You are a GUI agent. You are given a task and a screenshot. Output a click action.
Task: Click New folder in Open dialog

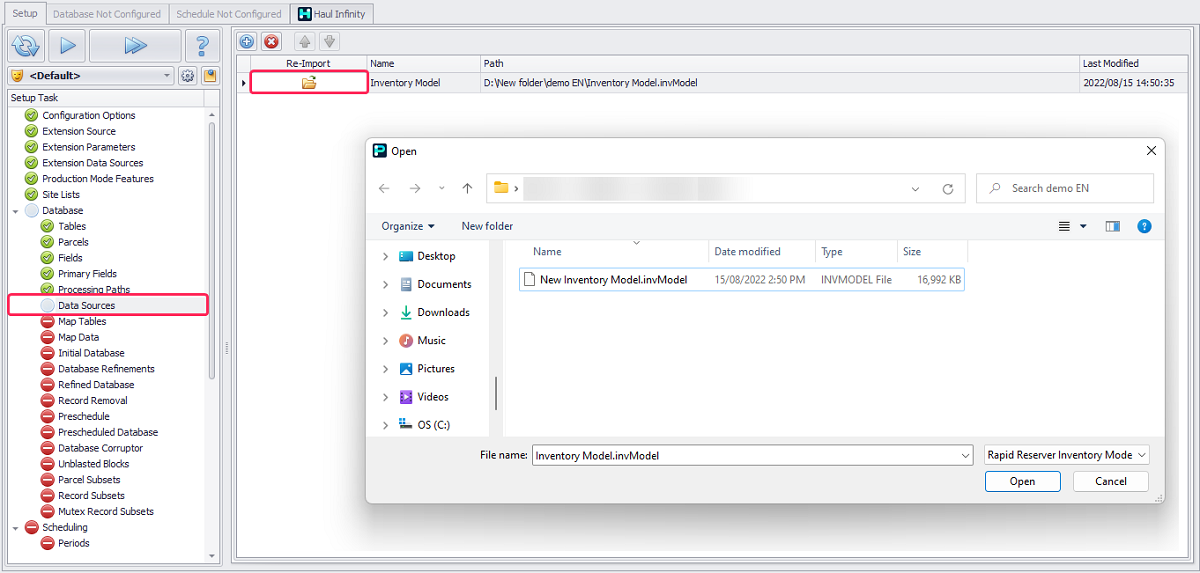(487, 226)
